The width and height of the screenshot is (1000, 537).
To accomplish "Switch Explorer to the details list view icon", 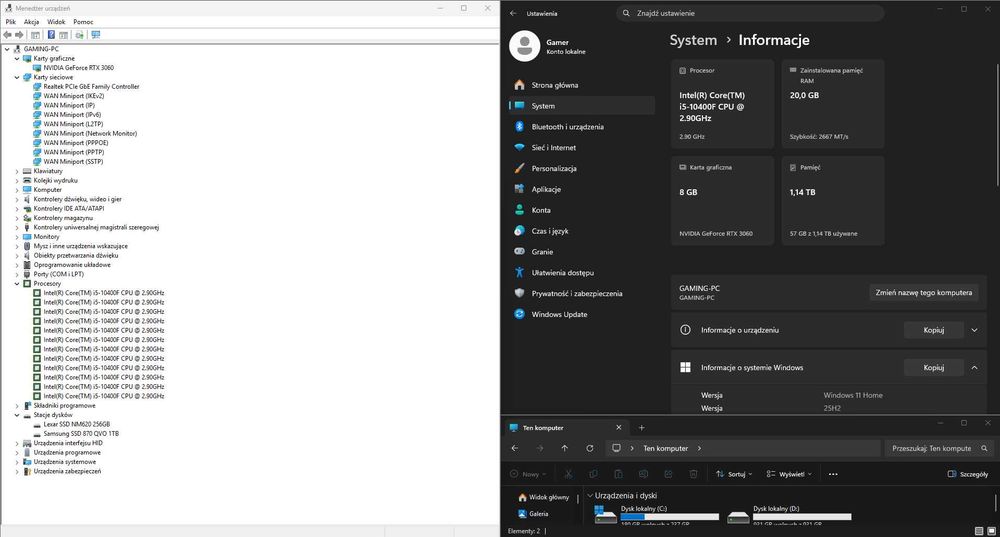I will 979,531.
